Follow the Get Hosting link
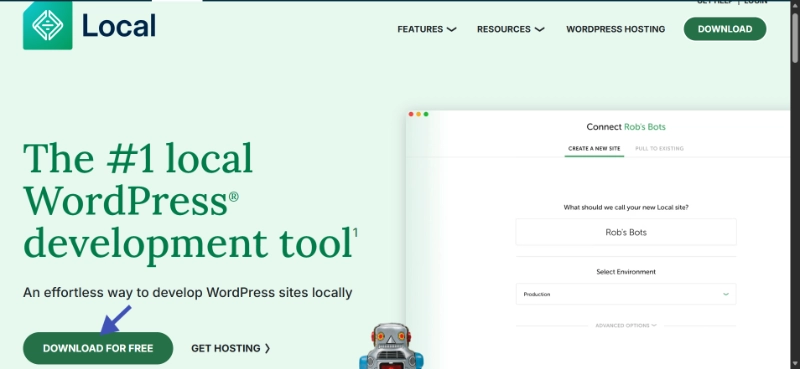This screenshot has height=369, width=800. (x=231, y=348)
